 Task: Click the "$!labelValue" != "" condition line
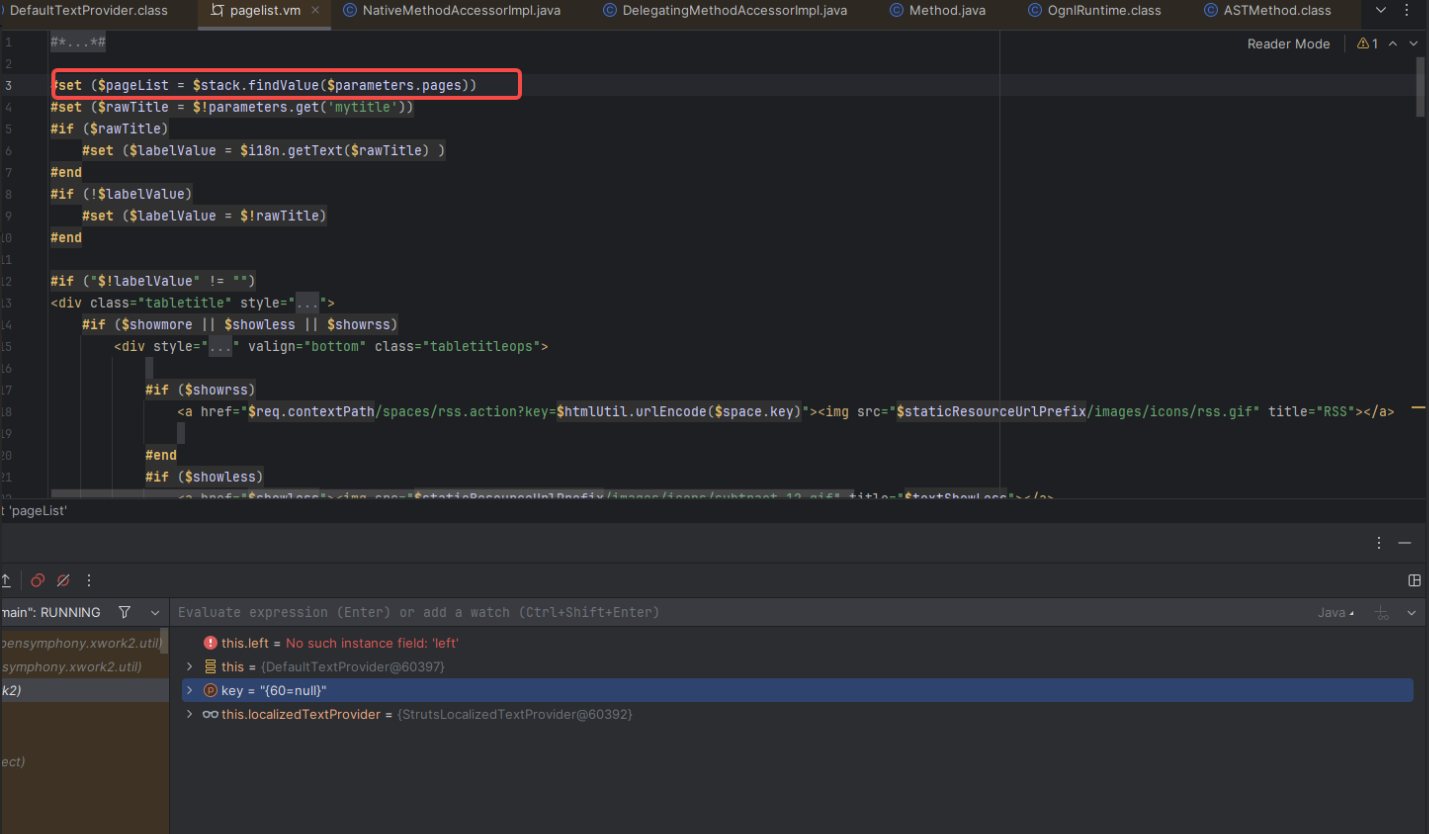(x=153, y=281)
